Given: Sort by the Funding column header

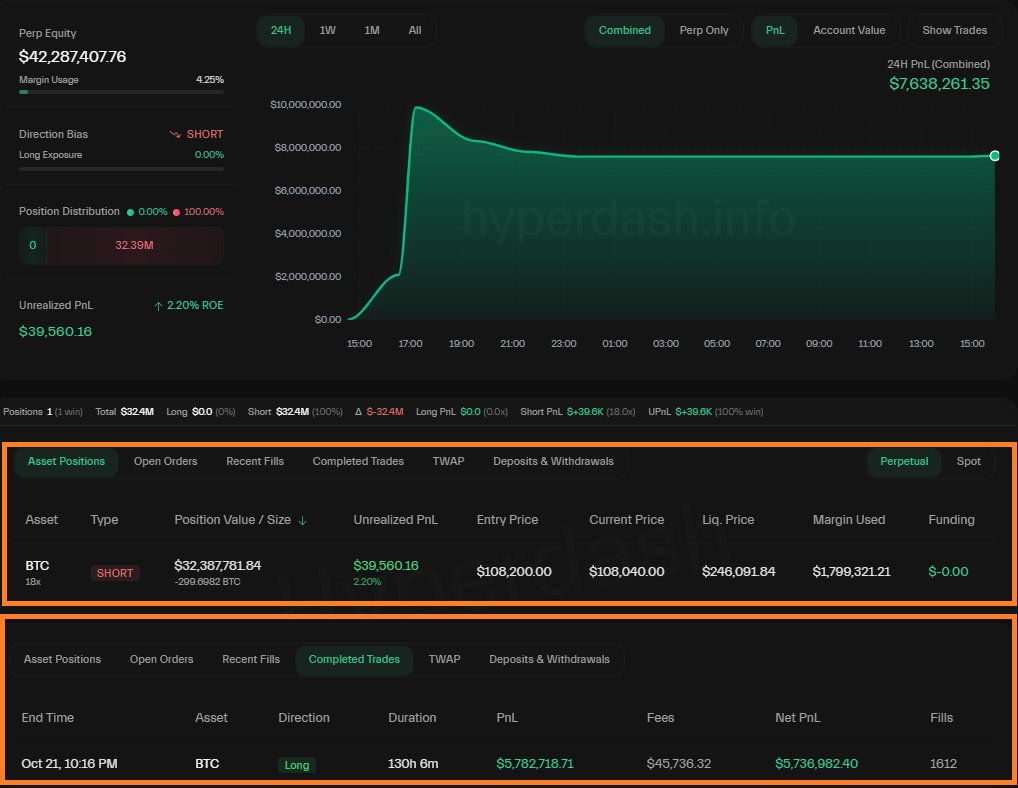Looking at the screenshot, I should (x=951, y=520).
